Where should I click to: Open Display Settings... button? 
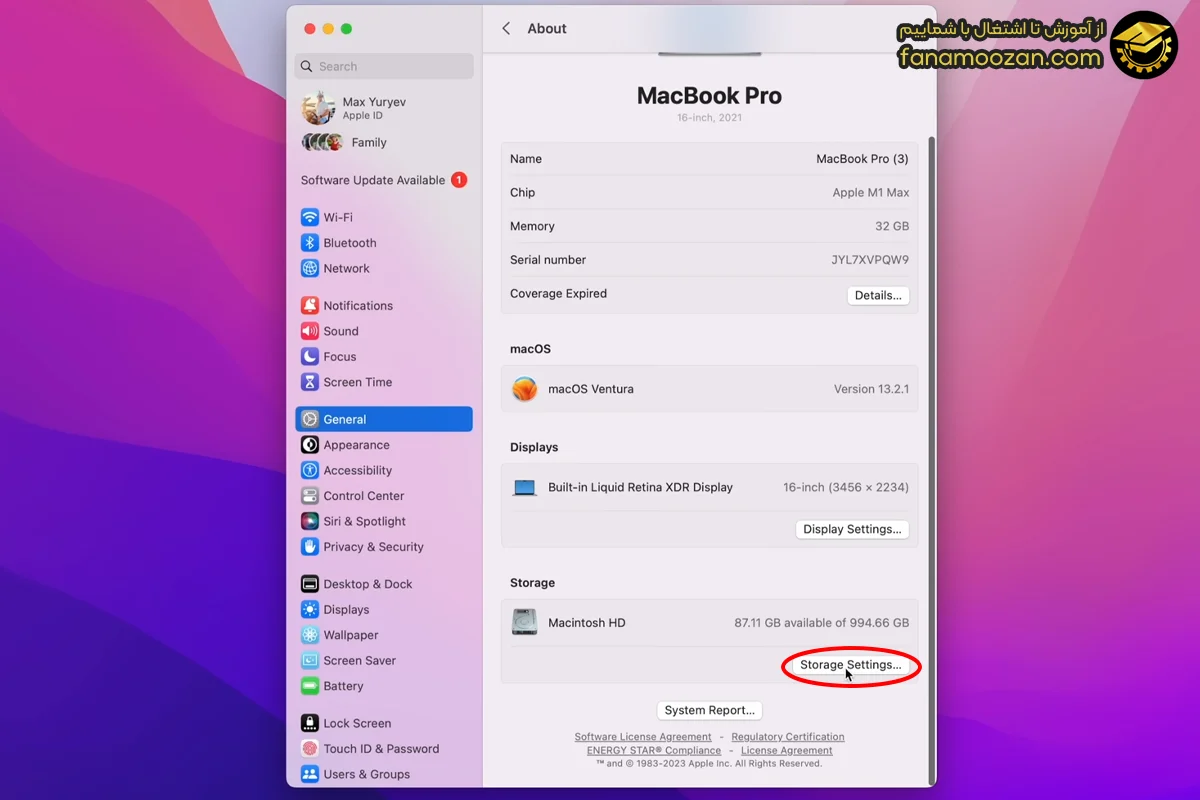point(852,529)
